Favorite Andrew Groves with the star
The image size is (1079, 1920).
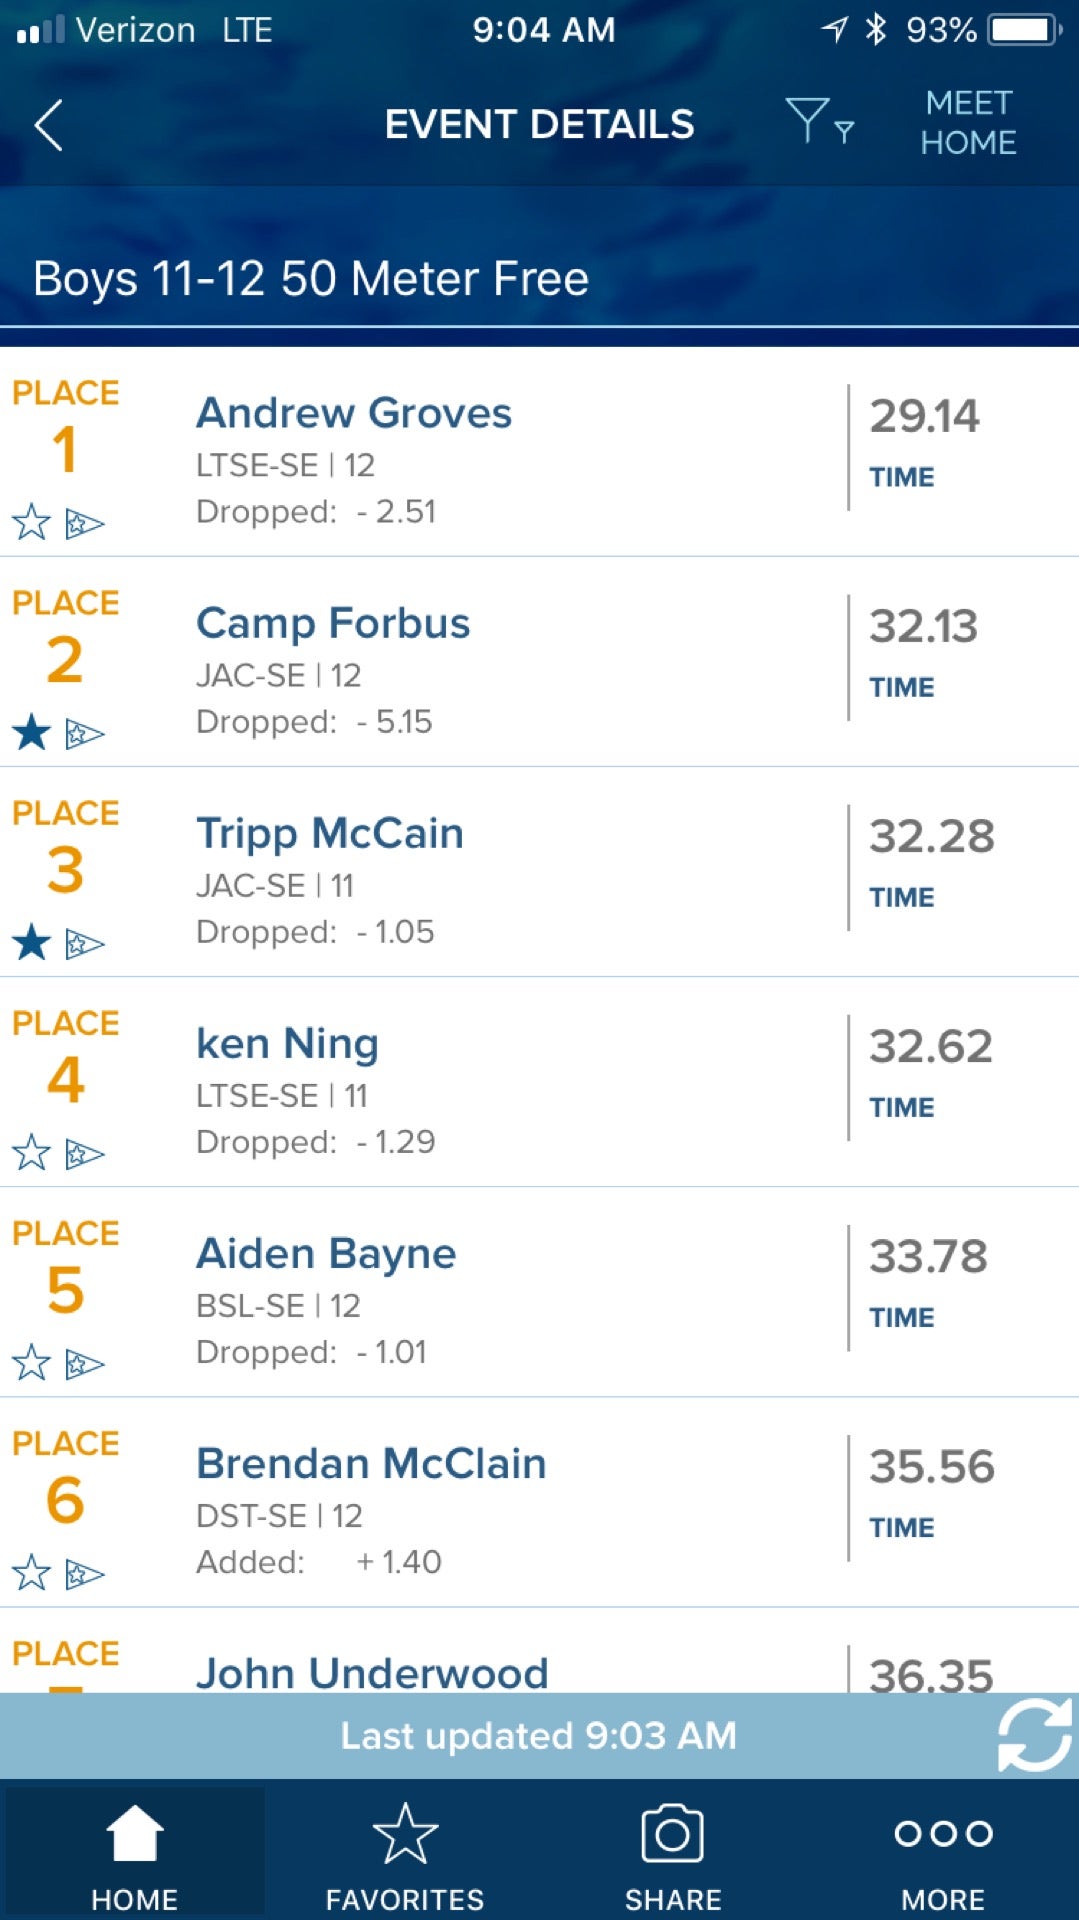point(31,522)
